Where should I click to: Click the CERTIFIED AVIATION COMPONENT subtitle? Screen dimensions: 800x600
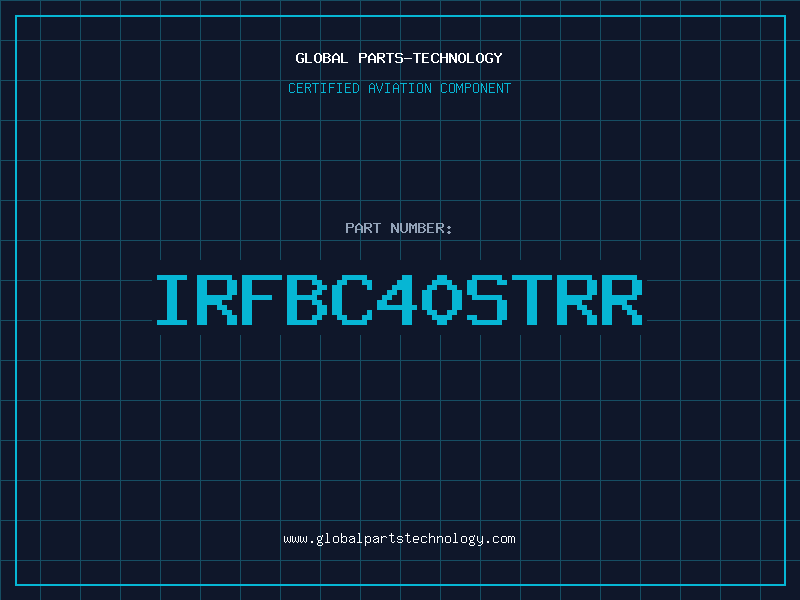coord(399,88)
